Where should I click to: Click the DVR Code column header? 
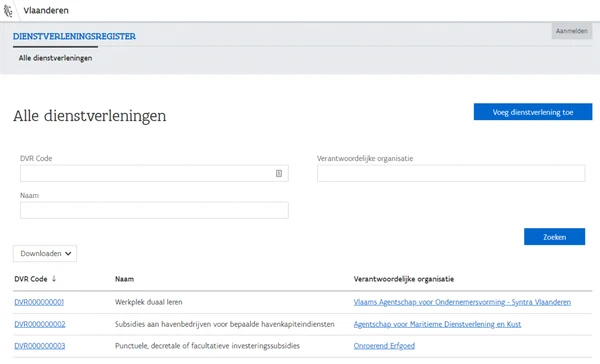tap(31, 279)
